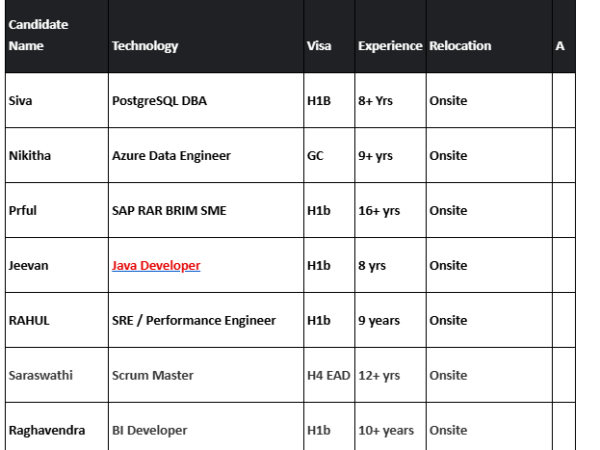
Task: Click the cell with name Nikitha
Action: (57, 155)
